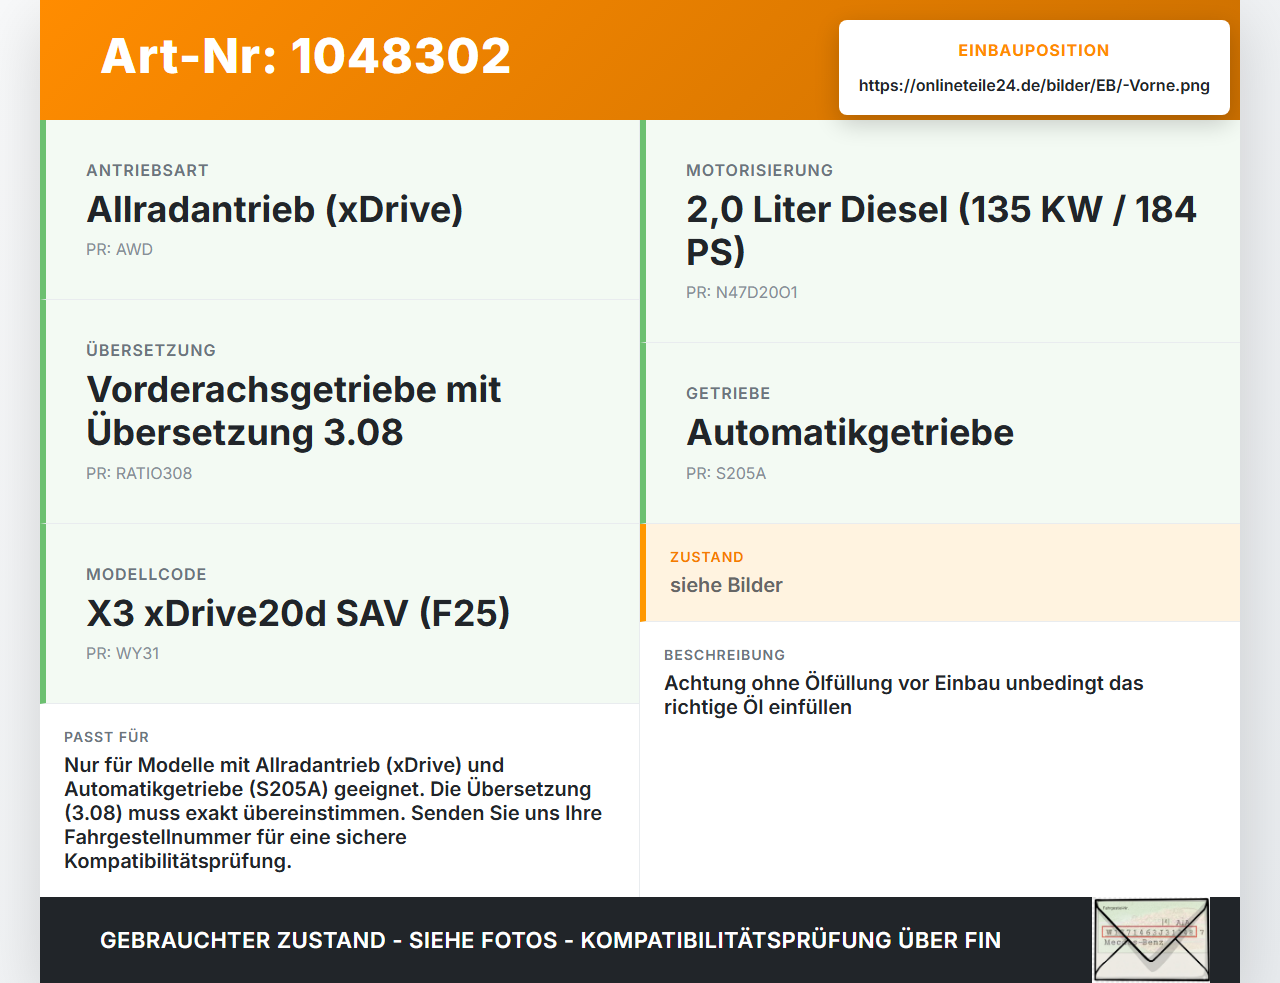The height and width of the screenshot is (983, 1280).
Task: Click the ÜBERSETZUNG label
Action: point(151,350)
